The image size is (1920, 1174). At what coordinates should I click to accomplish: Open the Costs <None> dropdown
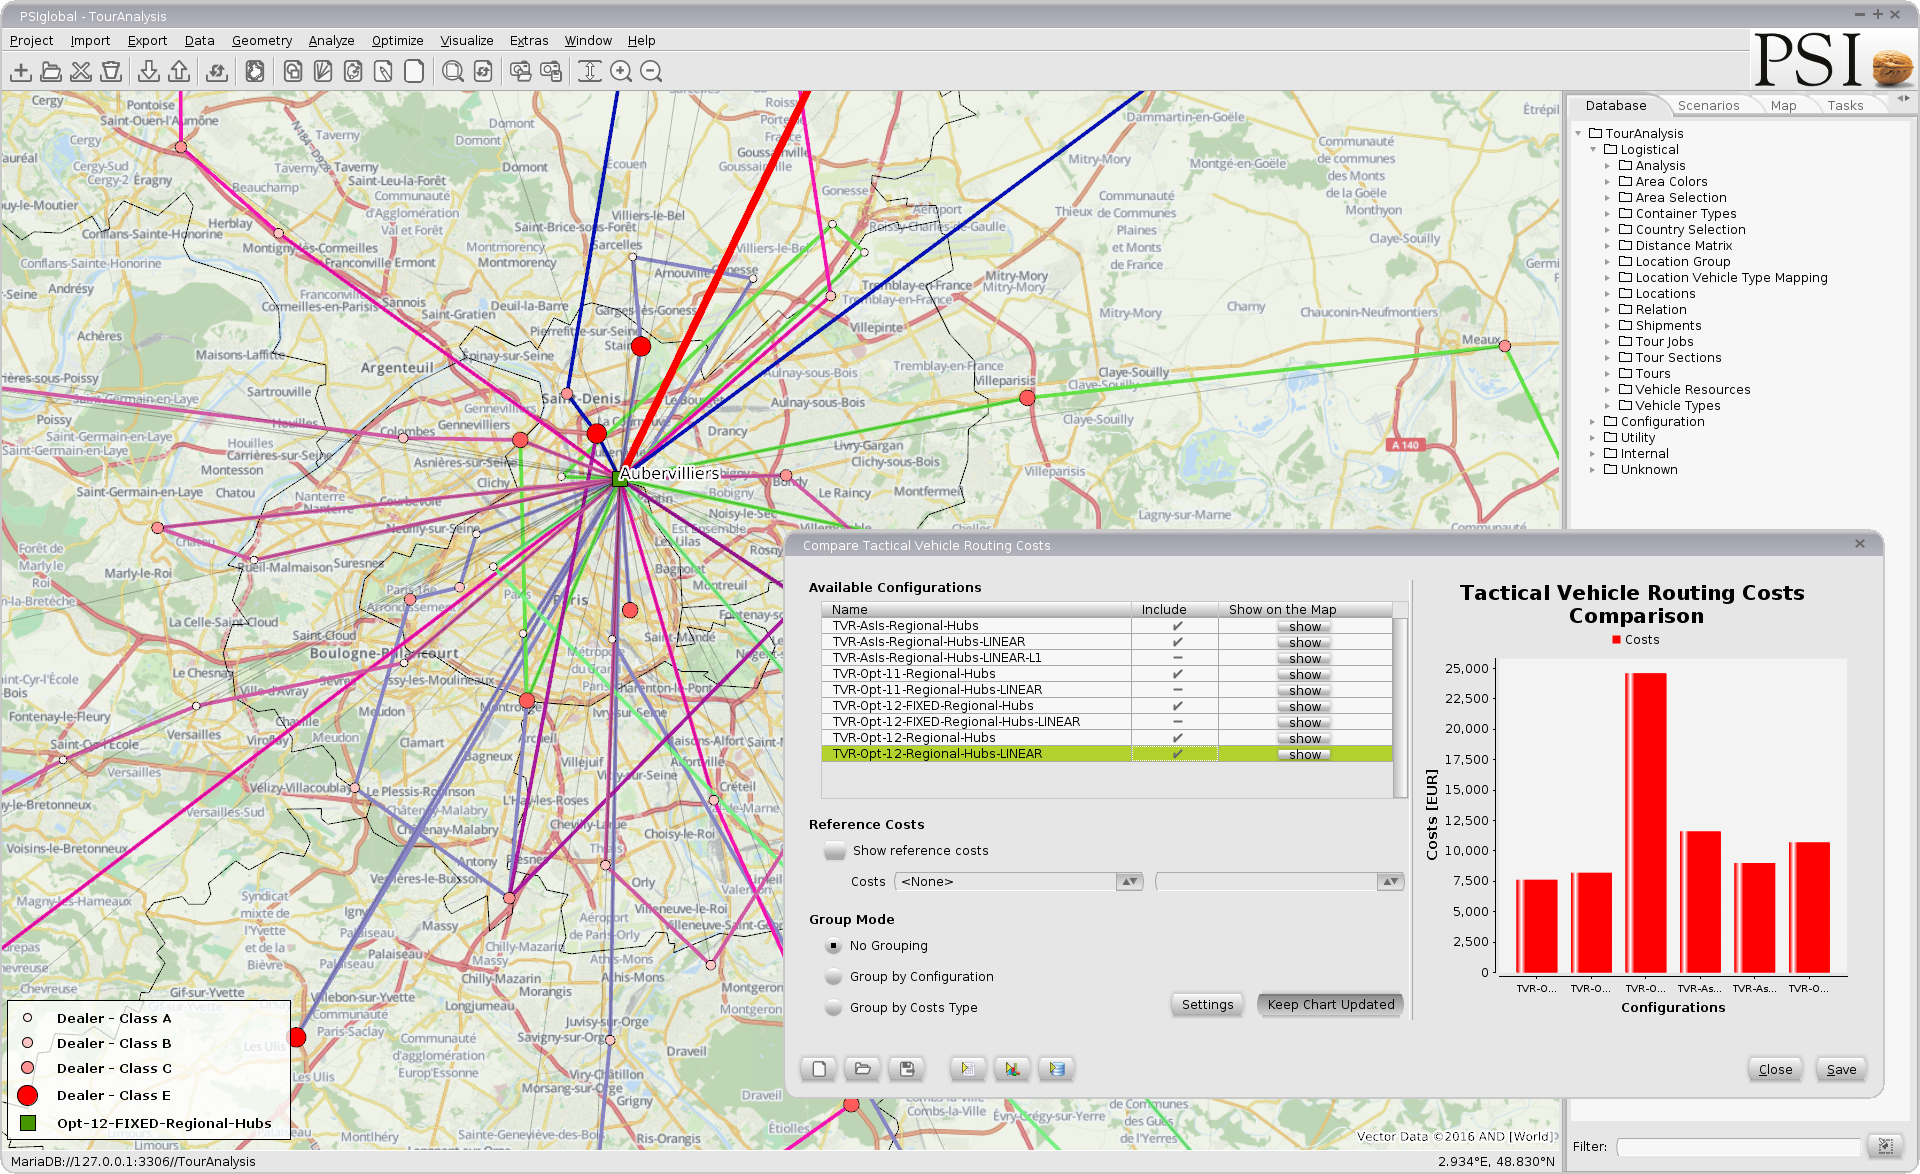[1020, 882]
